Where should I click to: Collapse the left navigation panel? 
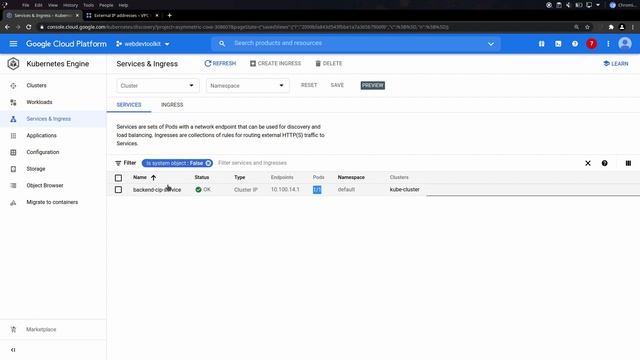(13, 350)
